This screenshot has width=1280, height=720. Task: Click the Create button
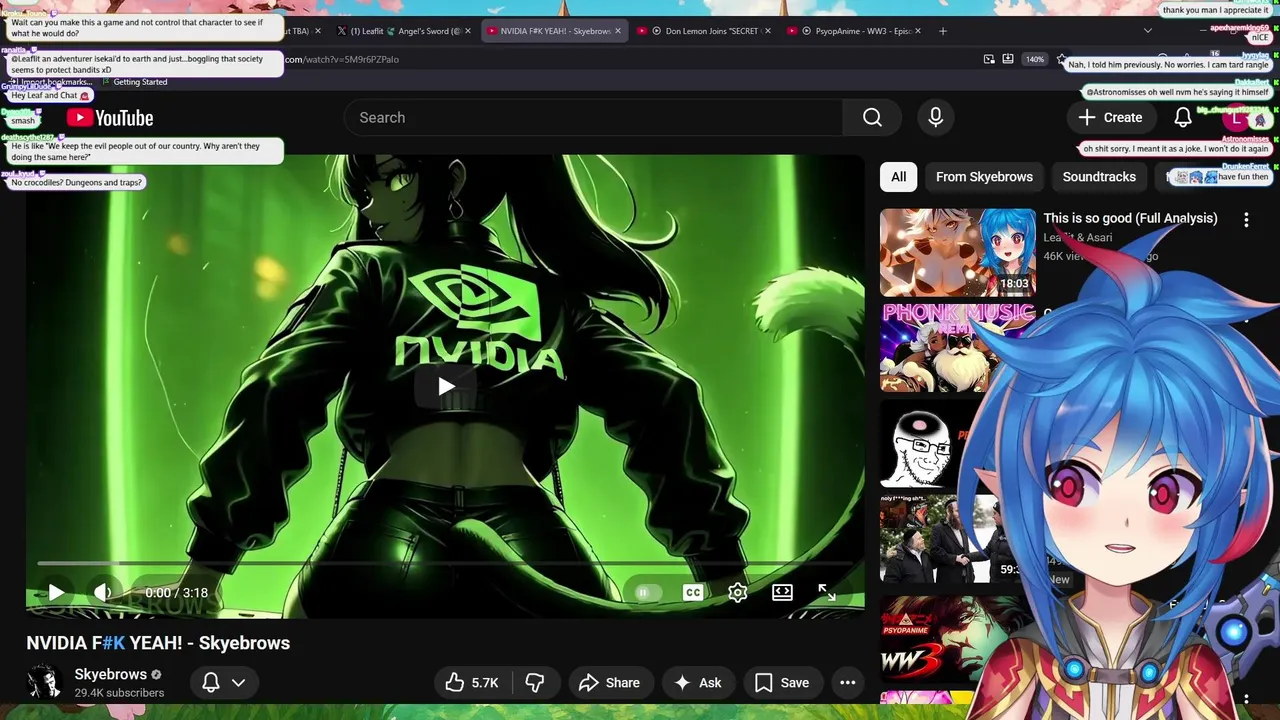(1110, 118)
